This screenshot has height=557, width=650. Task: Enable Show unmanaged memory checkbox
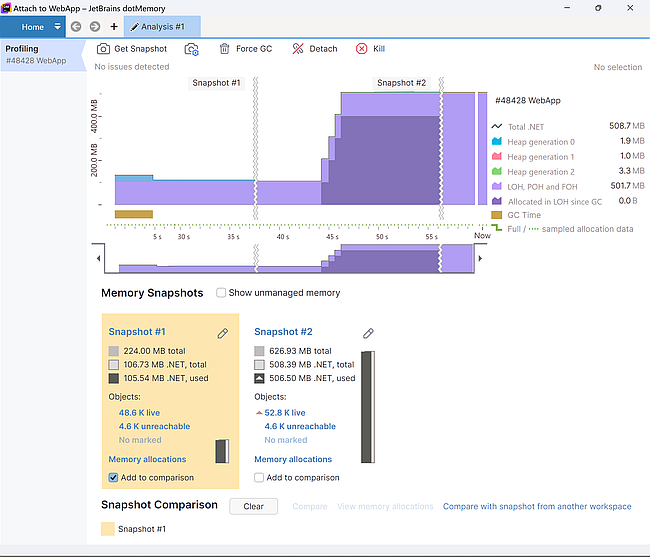point(221,293)
